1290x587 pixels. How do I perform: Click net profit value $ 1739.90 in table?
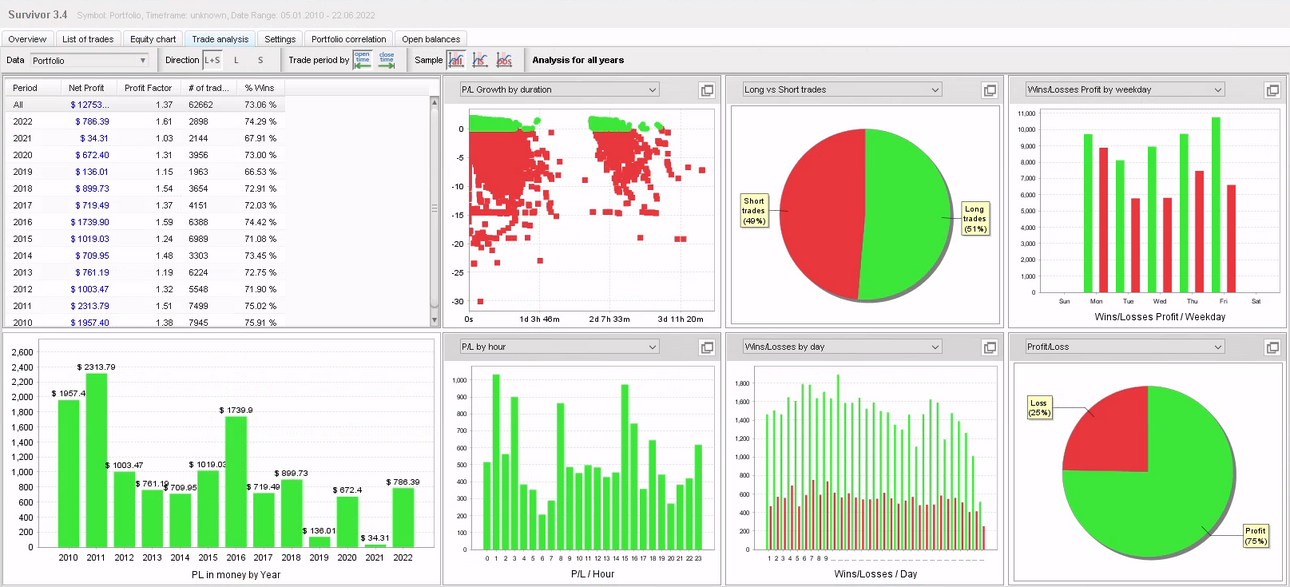pos(90,222)
